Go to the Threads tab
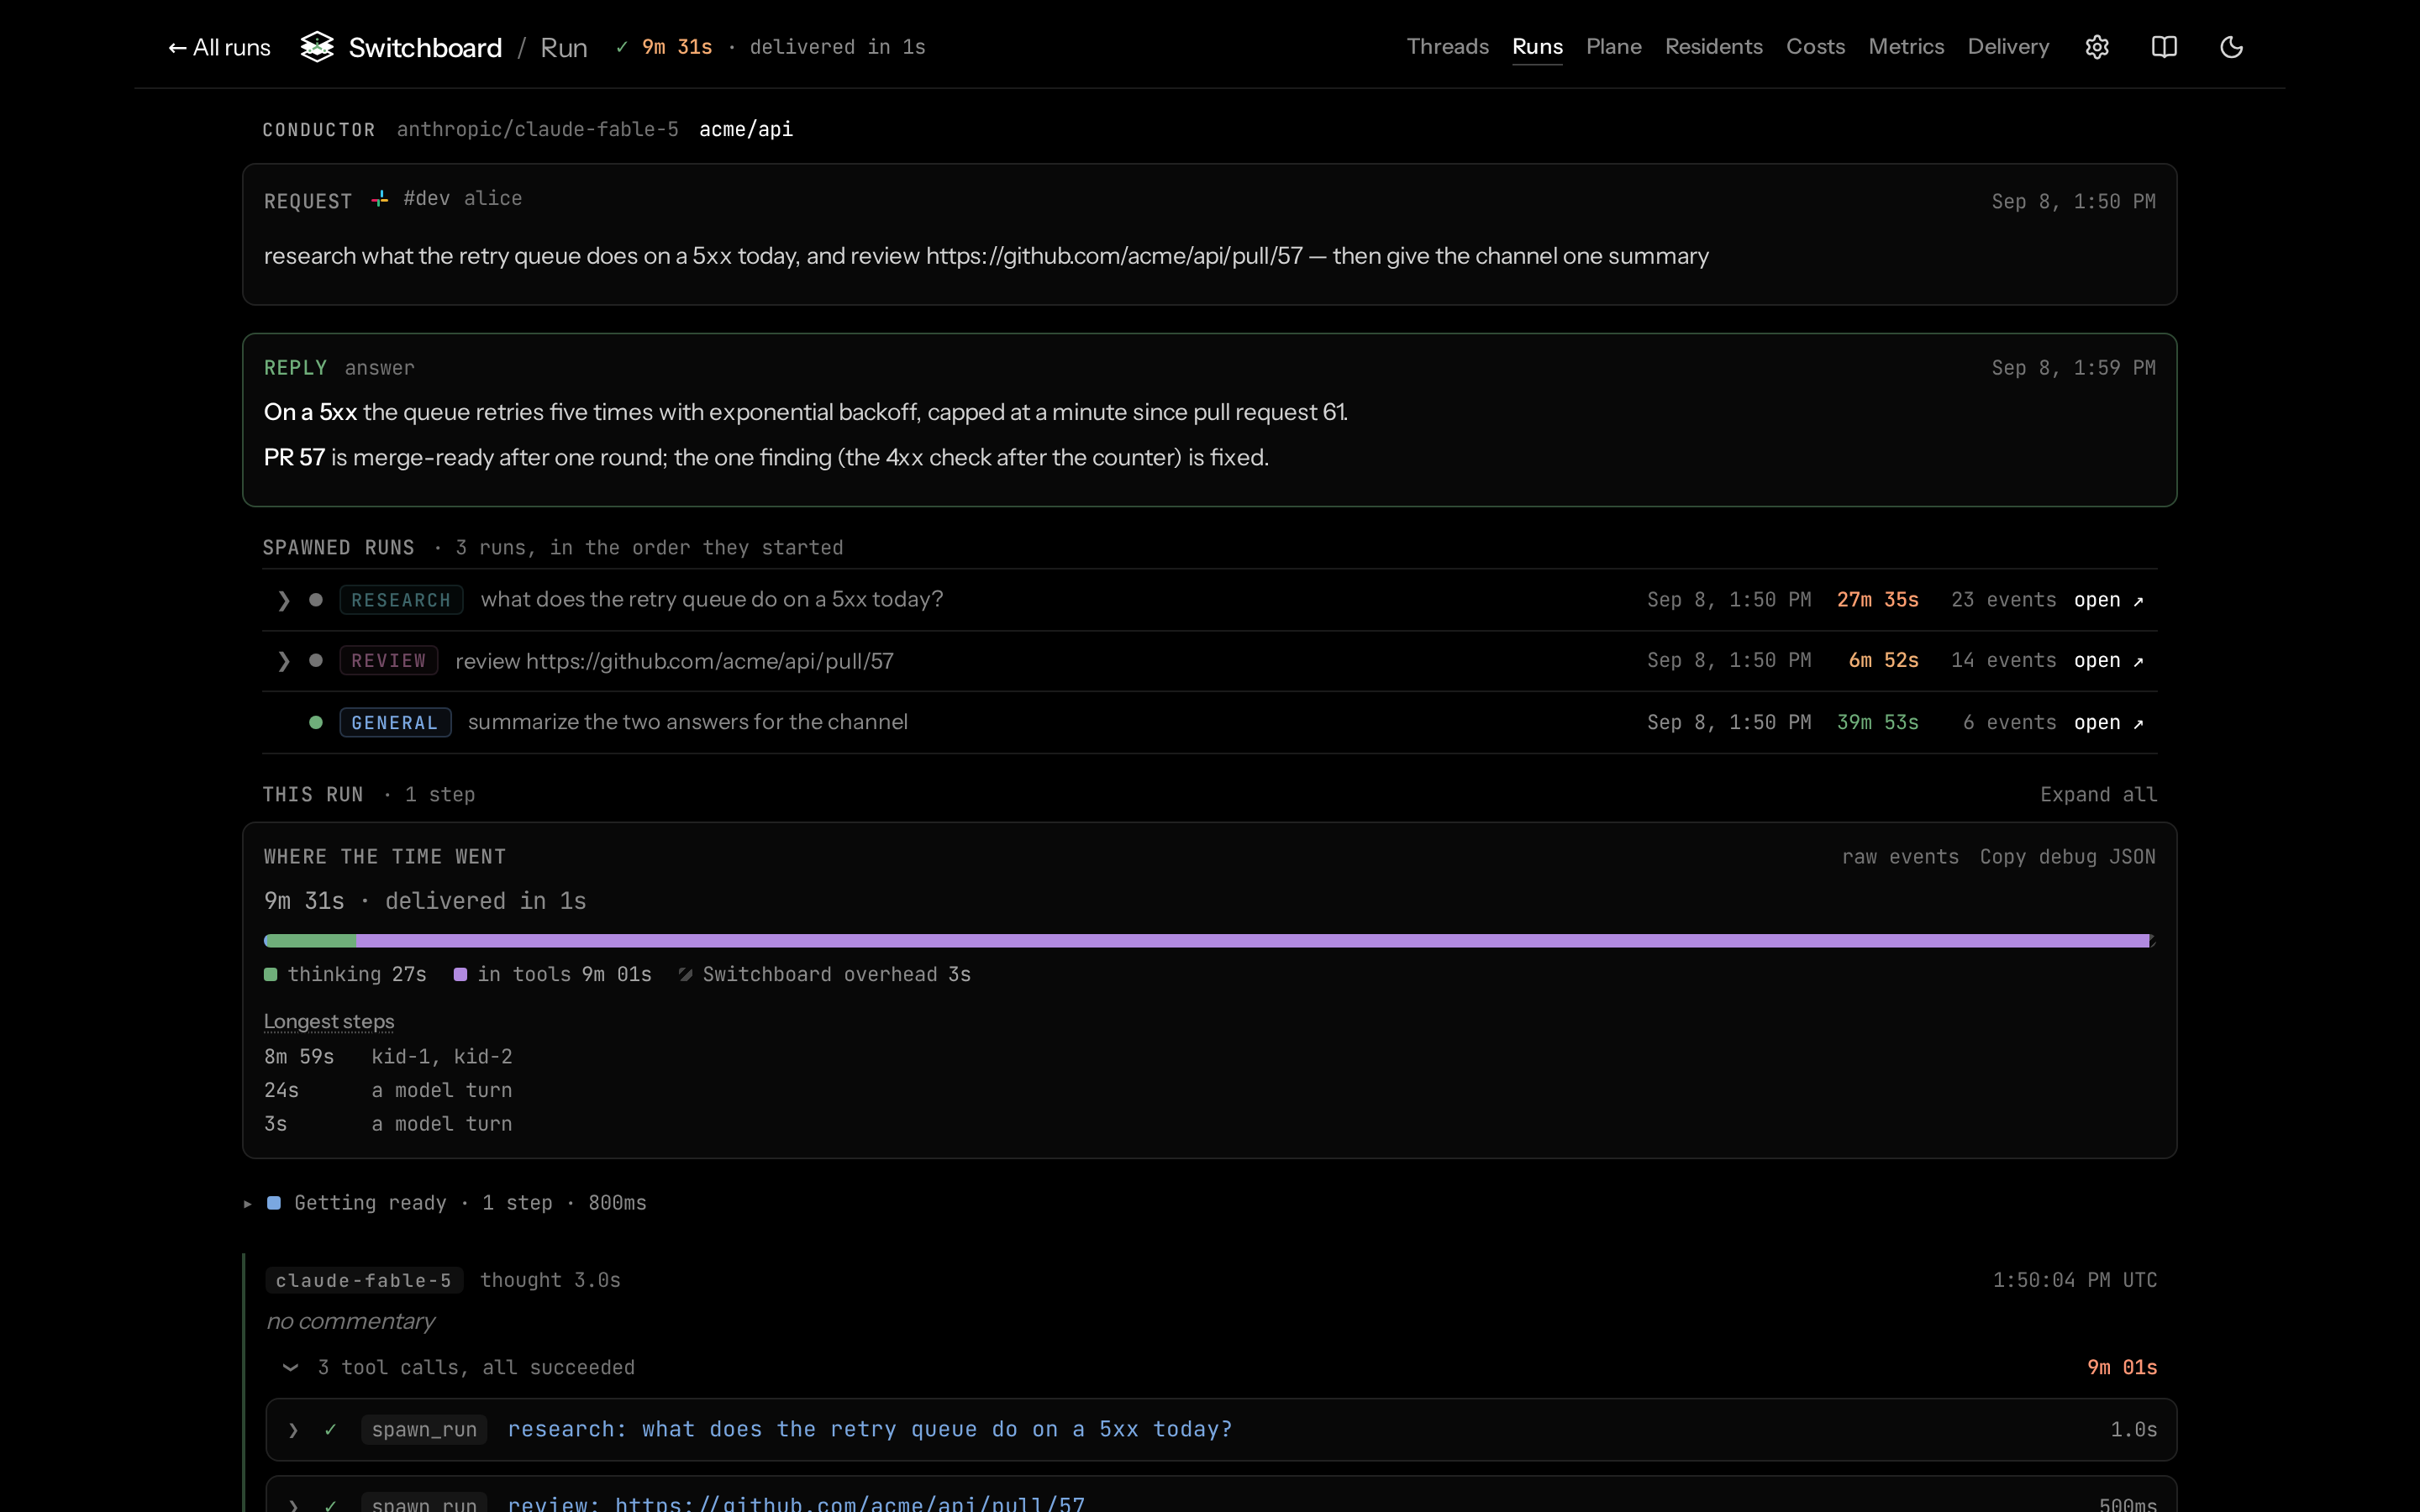 (x=1447, y=47)
